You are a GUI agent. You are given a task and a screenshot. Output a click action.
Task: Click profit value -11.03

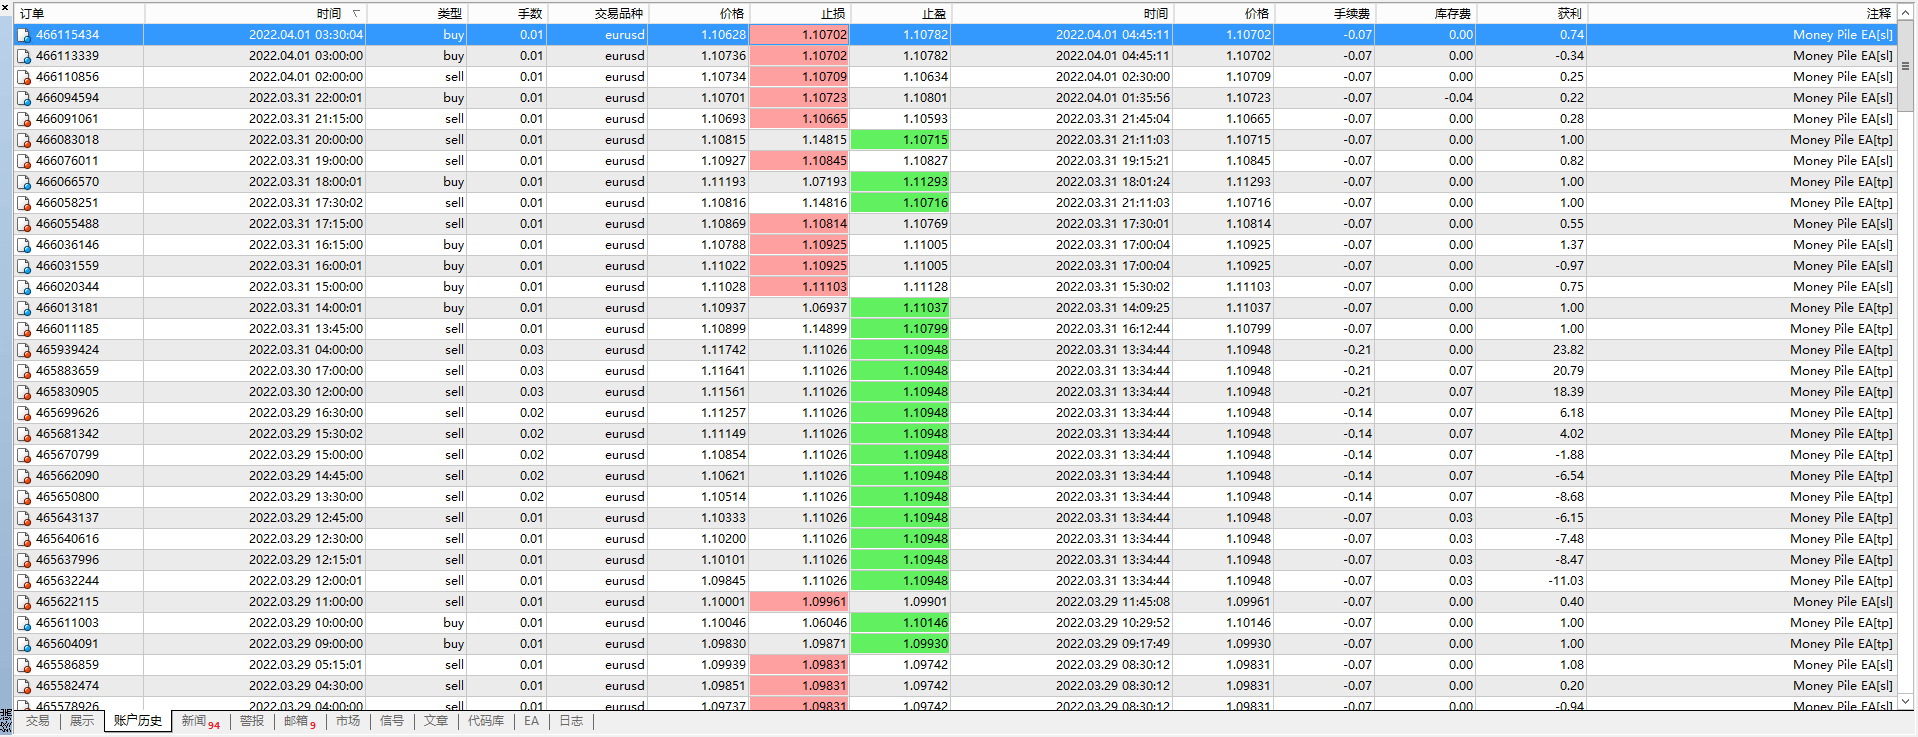pos(1566,581)
